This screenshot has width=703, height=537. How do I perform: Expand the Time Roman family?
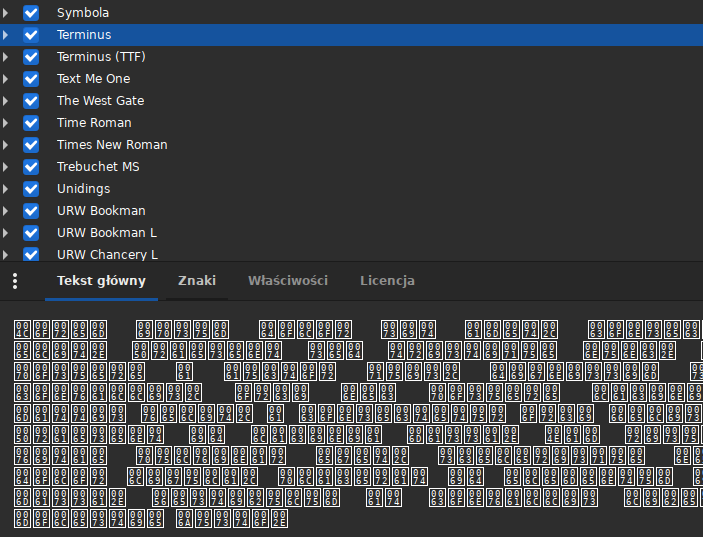tap(5, 122)
